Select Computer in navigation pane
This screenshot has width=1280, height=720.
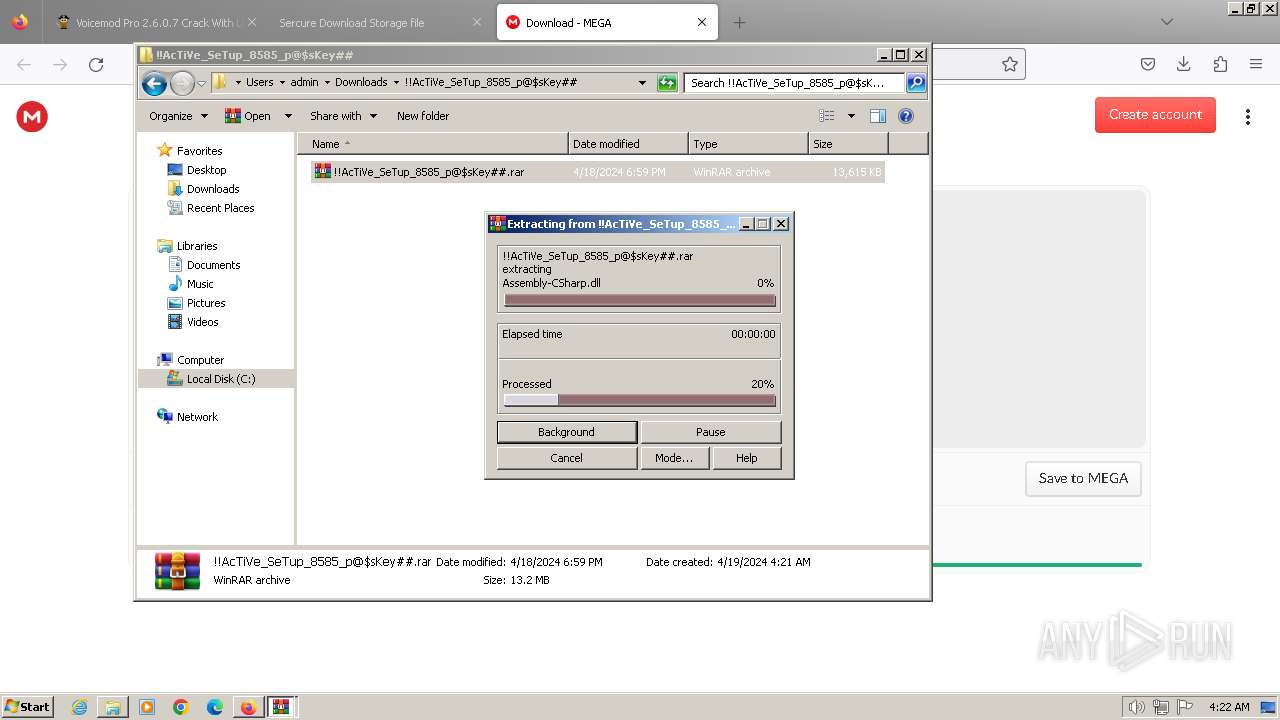click(x=200, y=360)
